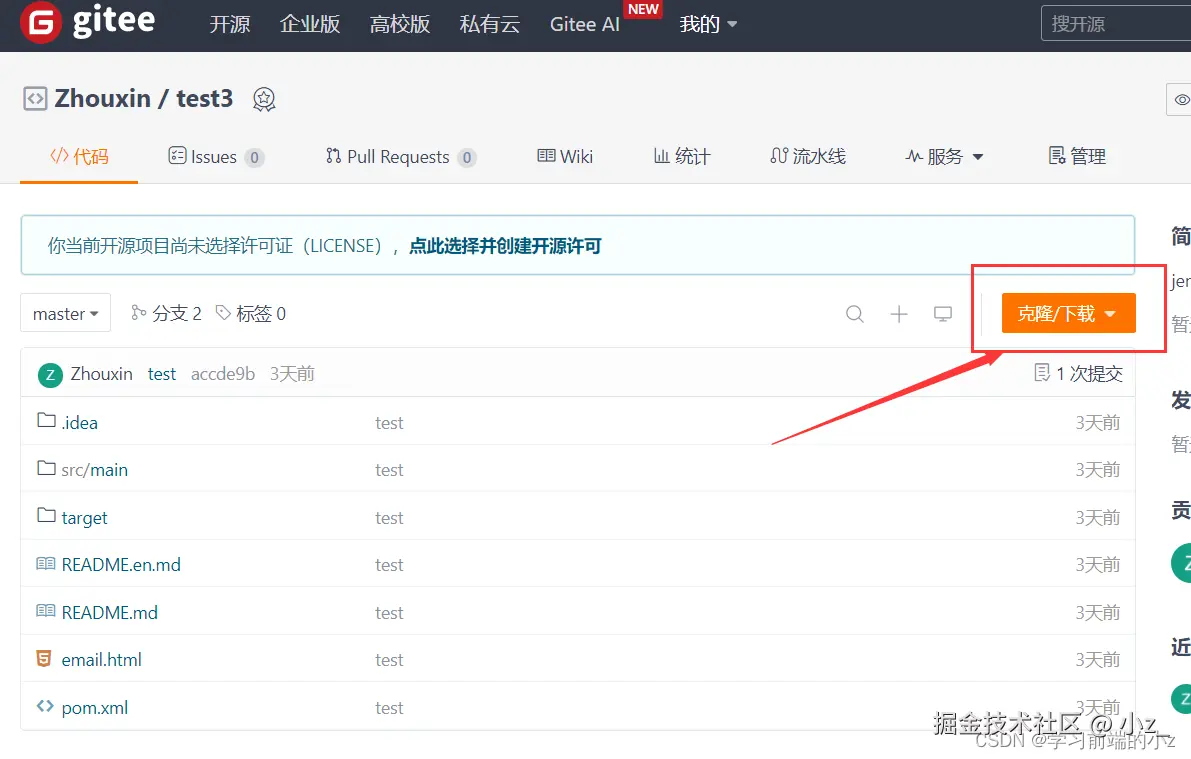The image size is (1191, 759).
Task: Open the email.html file
Action: coord(102,659)
